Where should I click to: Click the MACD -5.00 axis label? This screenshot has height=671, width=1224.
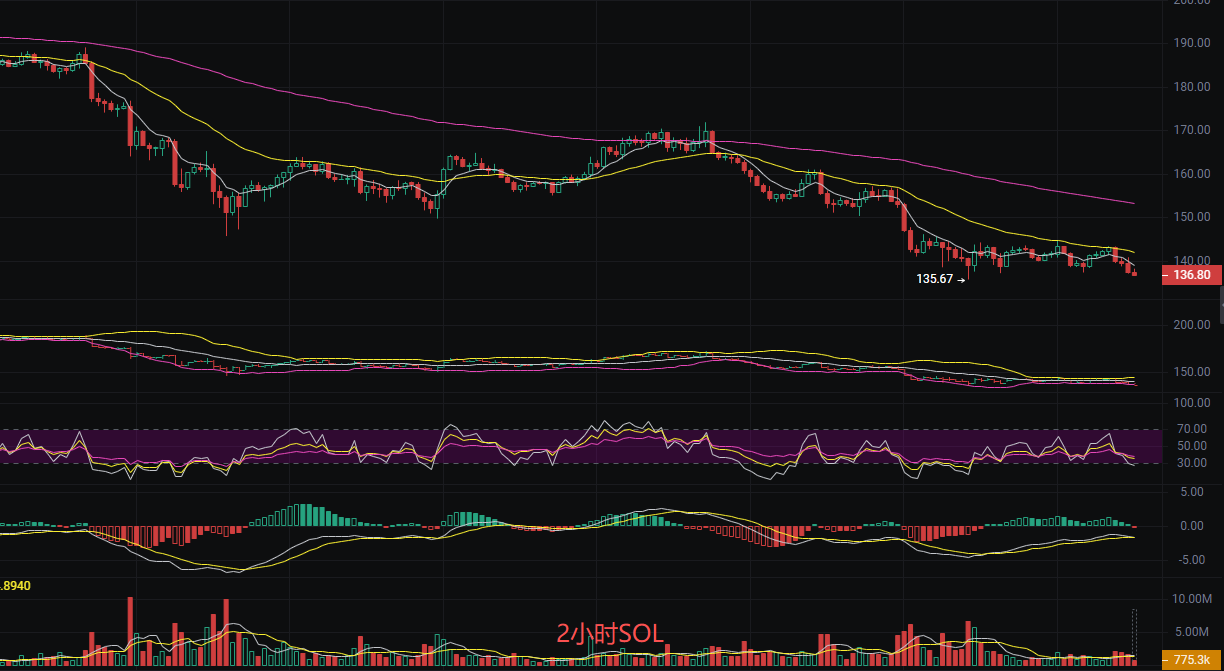pos(1190,560)
